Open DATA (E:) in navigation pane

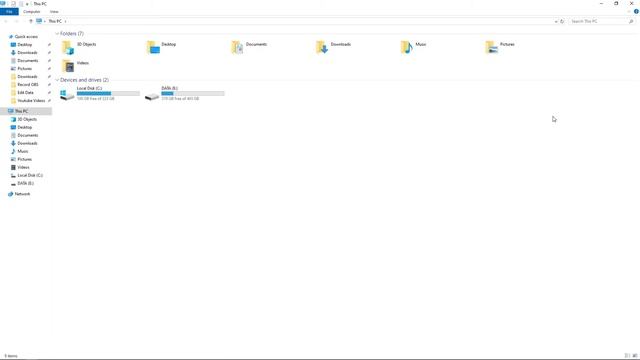tap(25, 183)
